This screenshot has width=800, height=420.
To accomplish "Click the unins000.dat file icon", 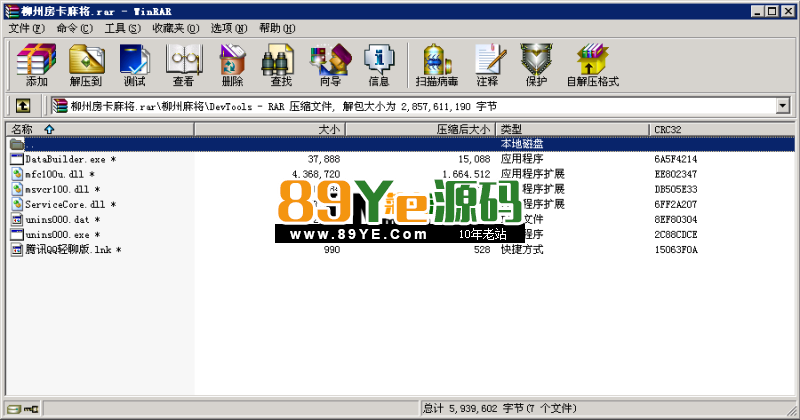I will click(x=17, y=219).
